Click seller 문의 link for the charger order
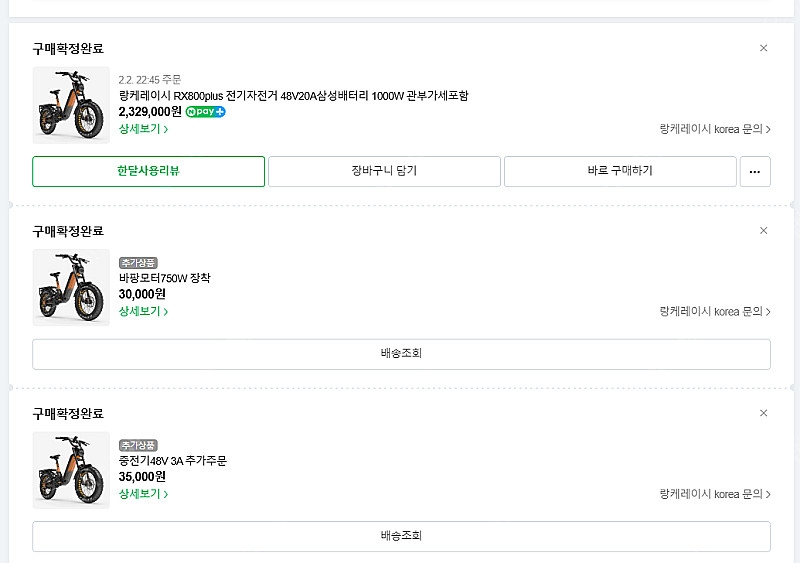800x563 pixels. [714, 494]
